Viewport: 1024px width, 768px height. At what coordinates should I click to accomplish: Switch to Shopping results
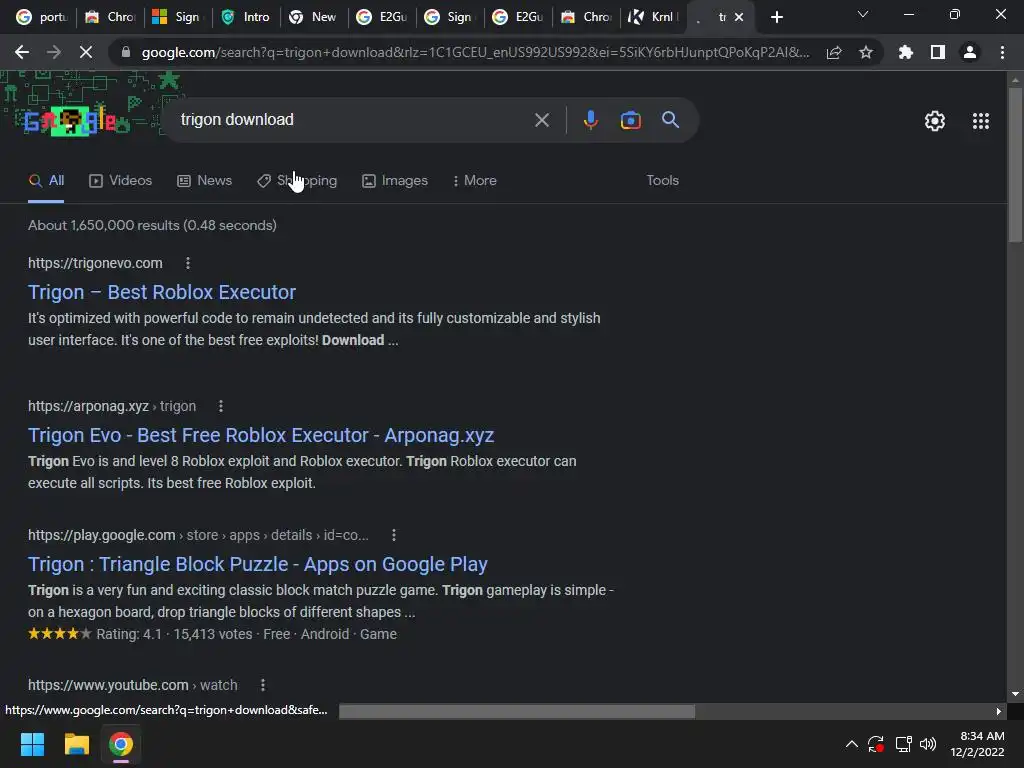[297, 181]
